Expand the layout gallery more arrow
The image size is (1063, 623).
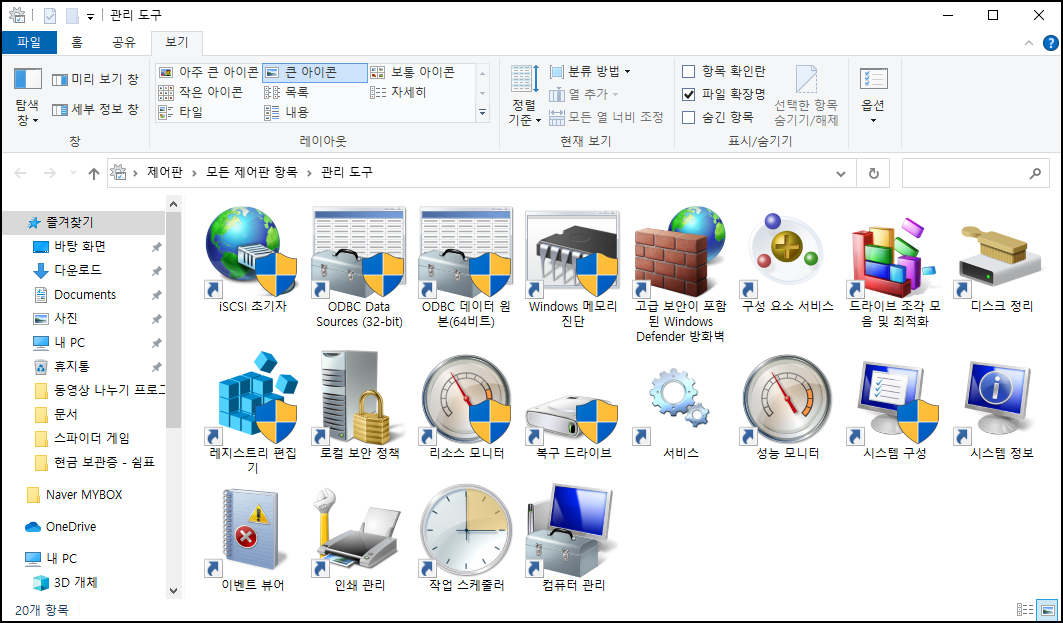(483, 113)
